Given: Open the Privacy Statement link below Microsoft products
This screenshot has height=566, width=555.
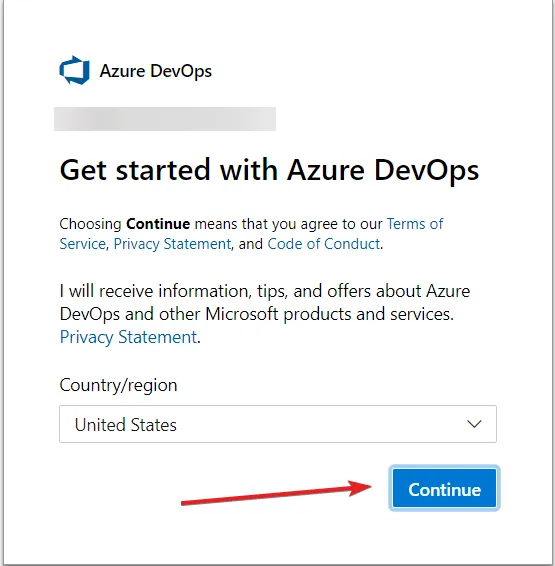Looking at the screenshot, I should 128,338.
